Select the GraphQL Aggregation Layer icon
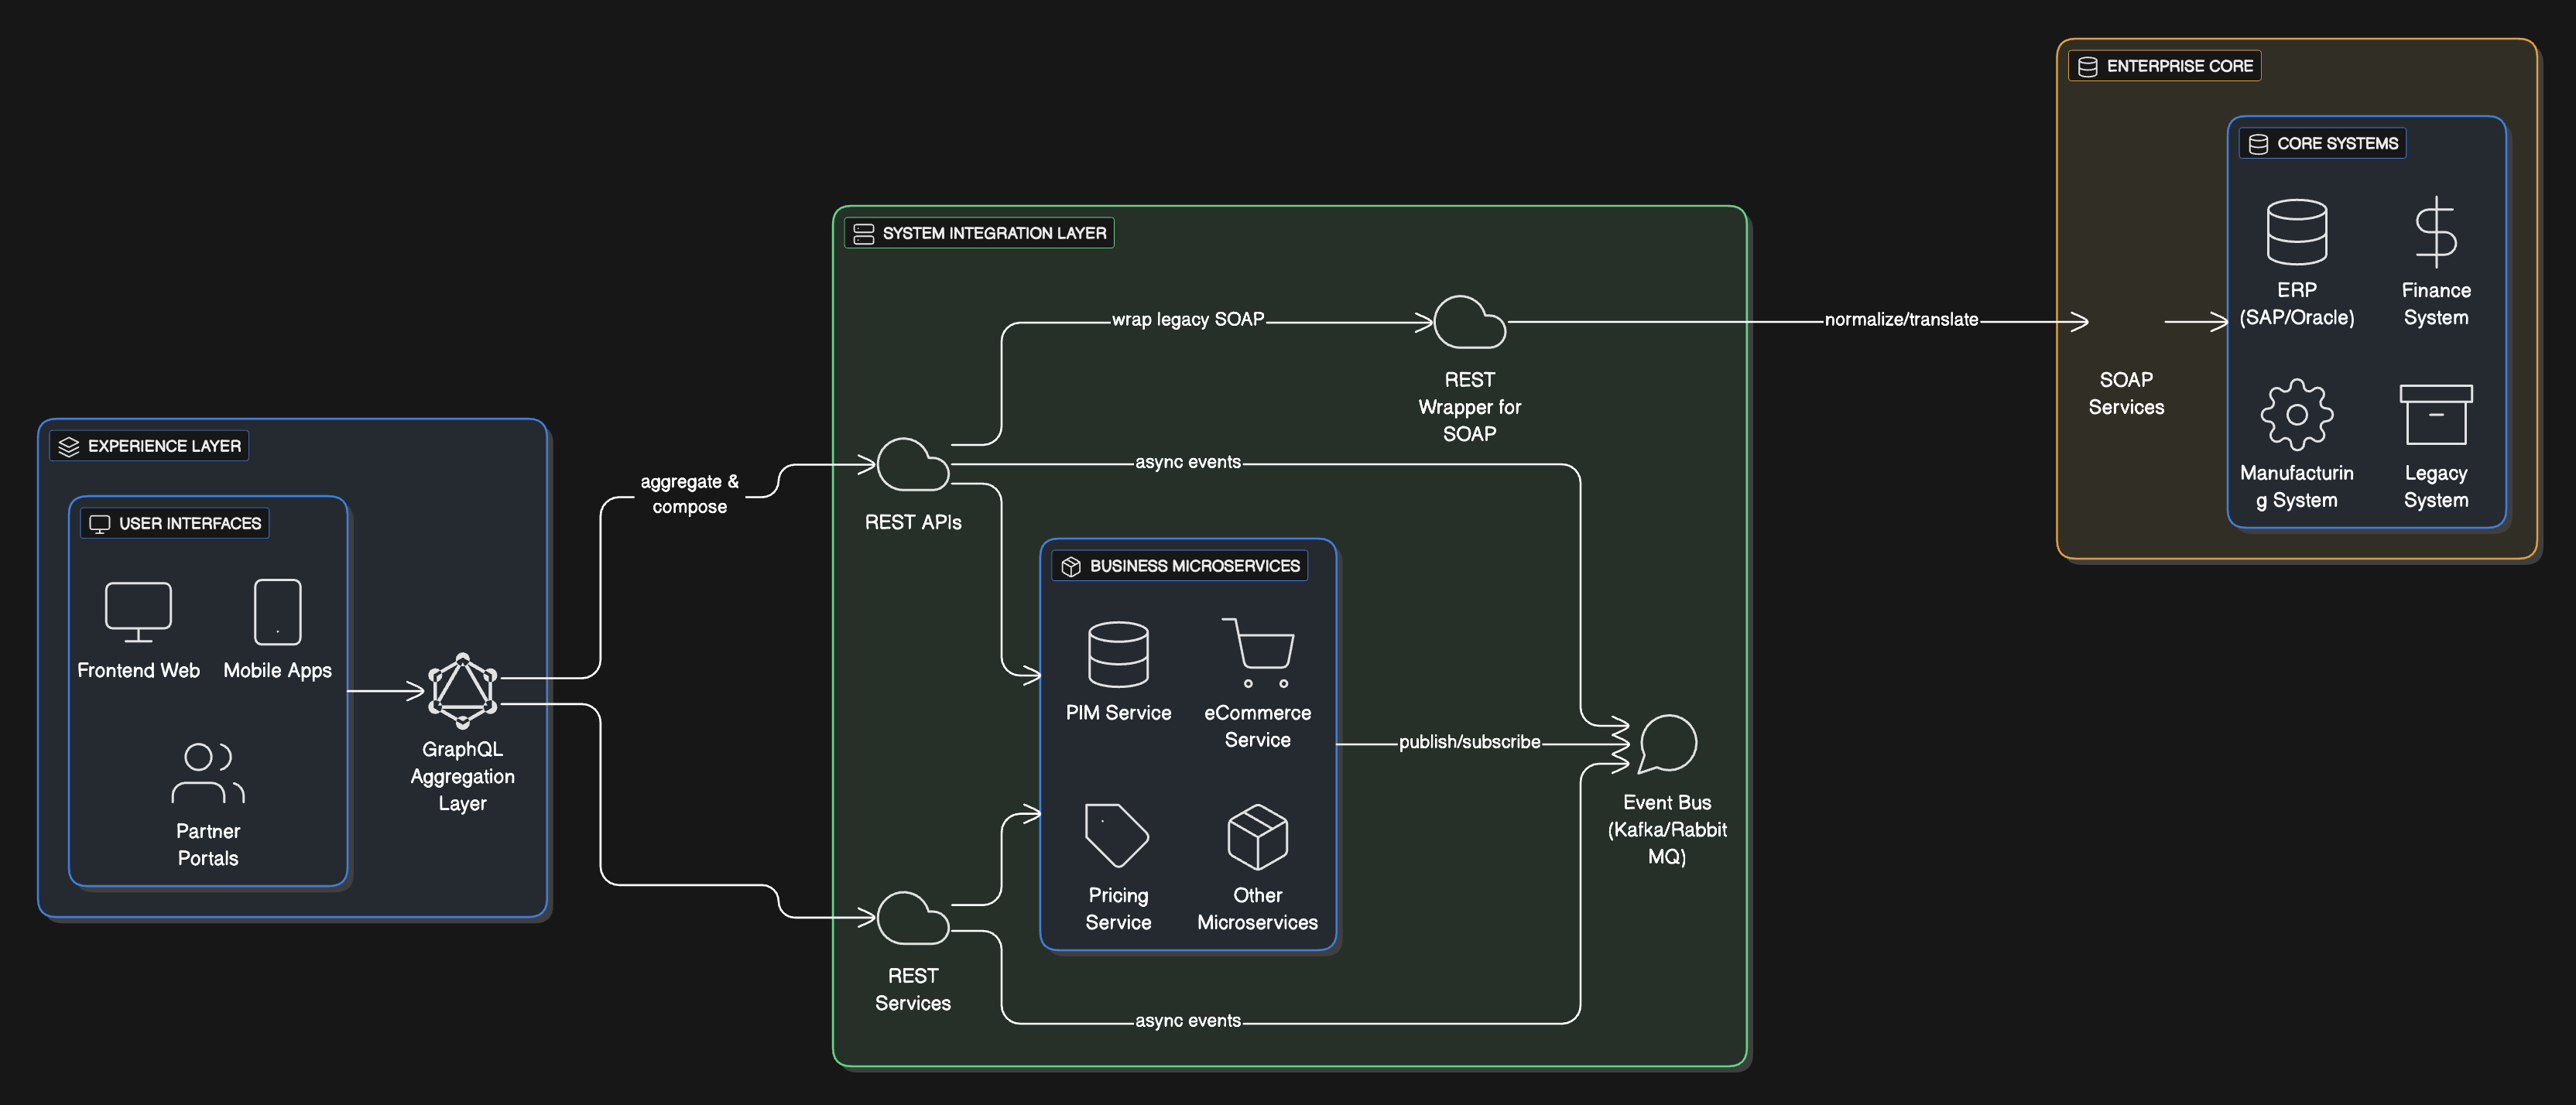 point(462,690)
